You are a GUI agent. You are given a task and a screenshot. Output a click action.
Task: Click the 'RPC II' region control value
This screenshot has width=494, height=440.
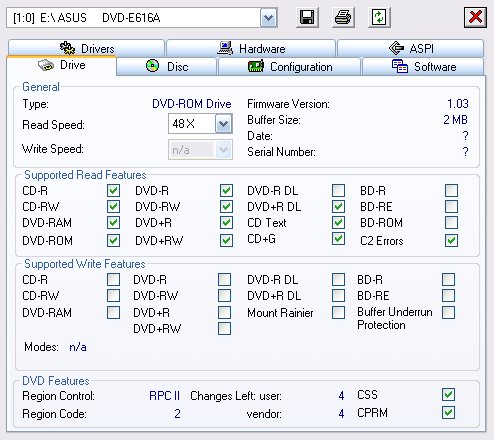tap(164, 396)
